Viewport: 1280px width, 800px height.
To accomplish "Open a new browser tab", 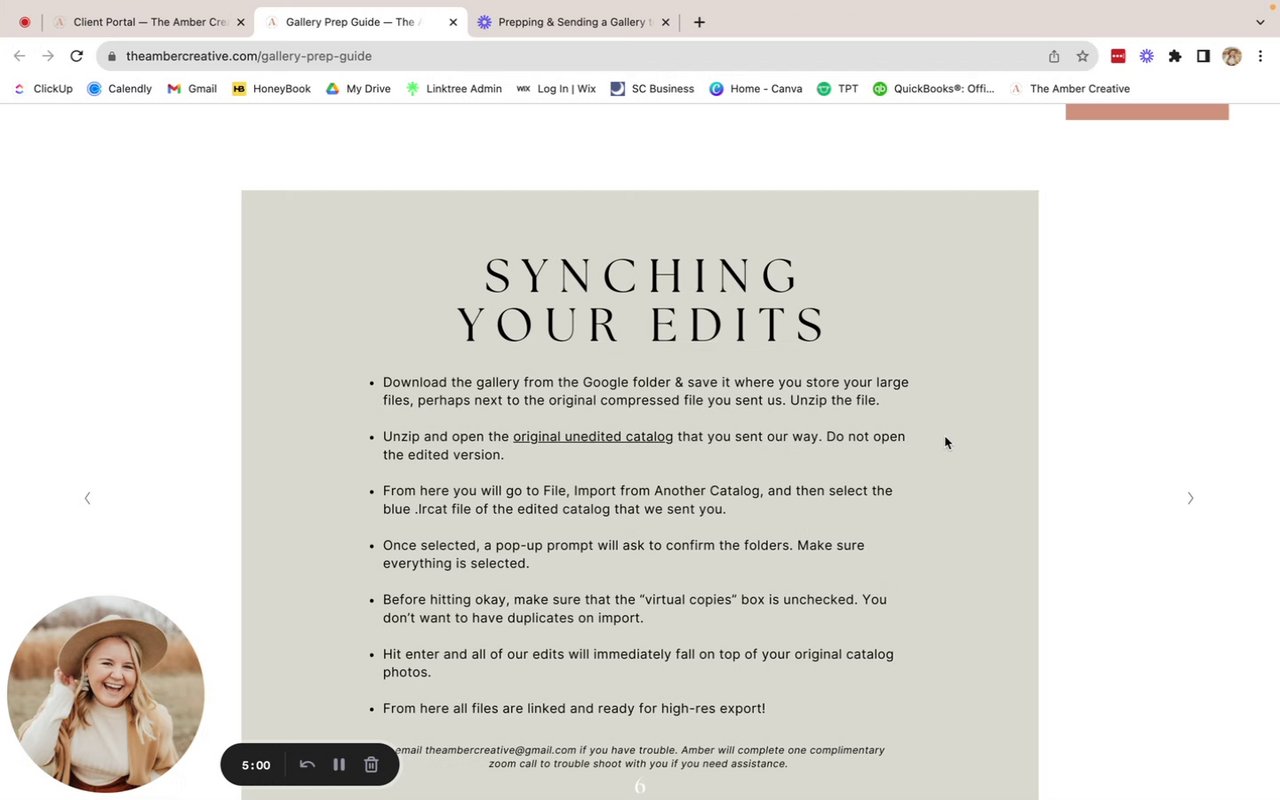I will point(699,22).
